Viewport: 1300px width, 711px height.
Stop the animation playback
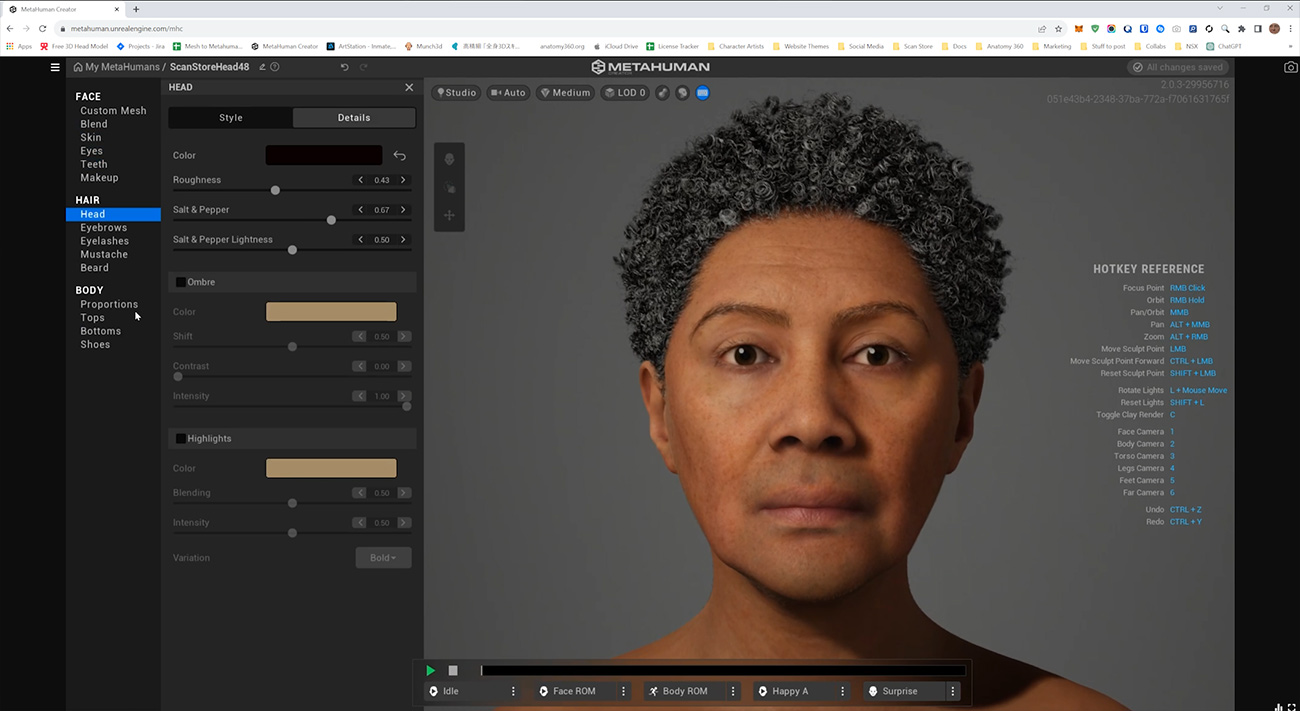(x=453, y=670)
